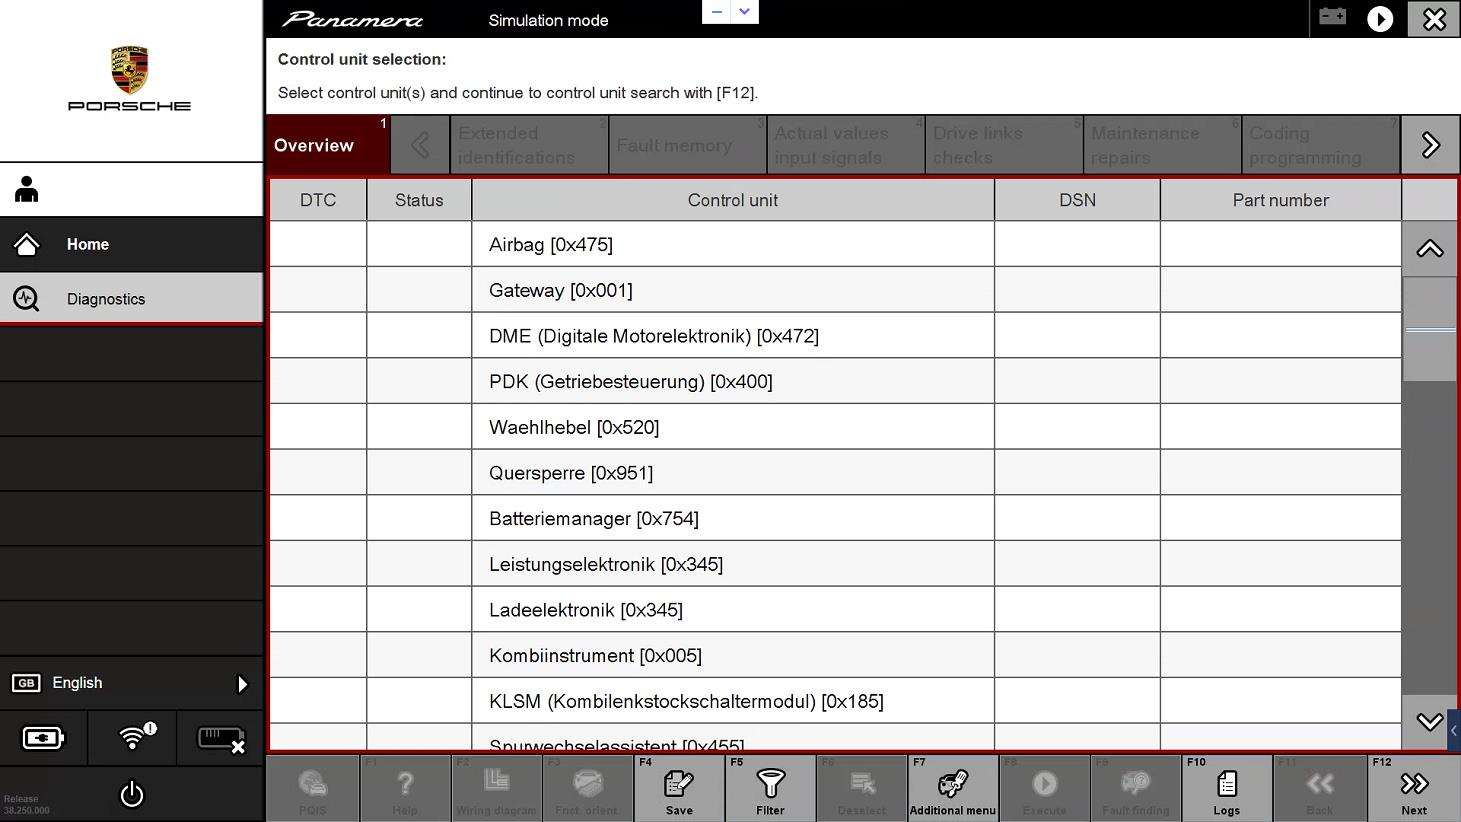Click the power button icon
Image resolution: width=1461 pixels, height=822 pixels.
[x=132, y=795]
